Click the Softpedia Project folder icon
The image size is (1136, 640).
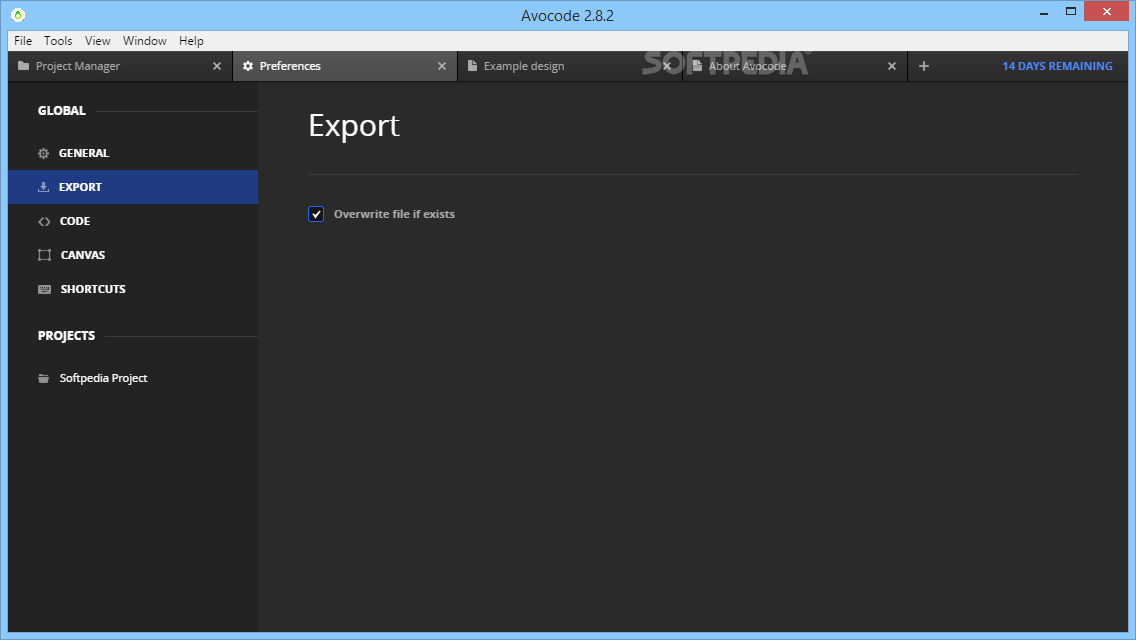43,378
